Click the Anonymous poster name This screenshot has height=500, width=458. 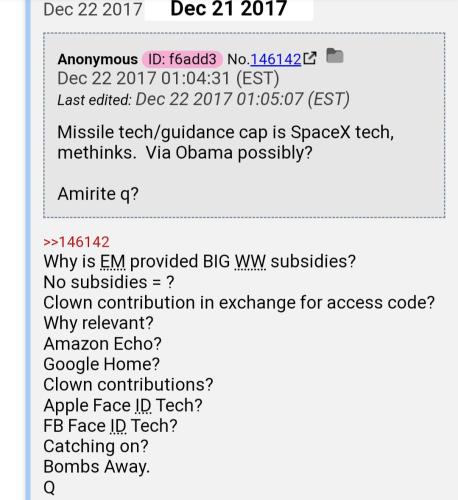(x=98, y=60)
